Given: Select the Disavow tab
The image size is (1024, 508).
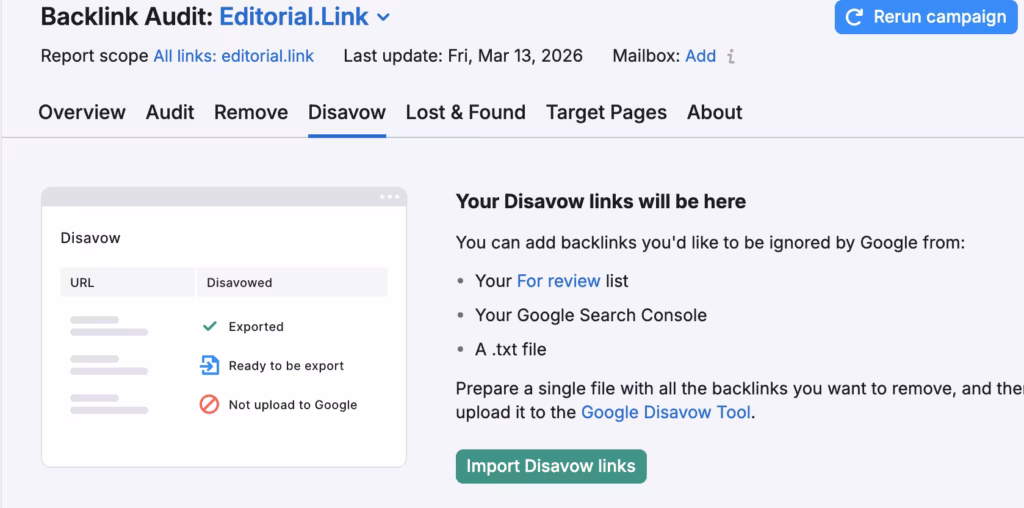Looking at the screenshot, I should (347, 112).
